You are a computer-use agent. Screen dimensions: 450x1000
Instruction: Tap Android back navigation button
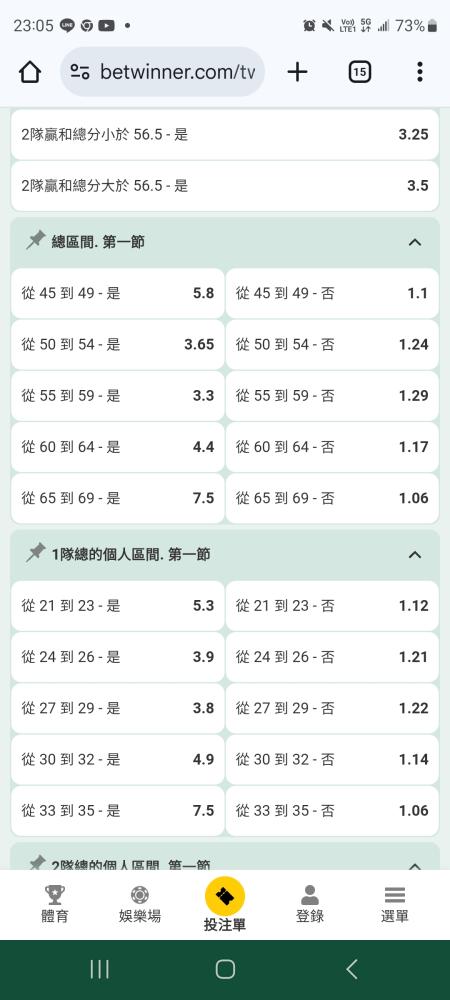(x=351, y=969)
